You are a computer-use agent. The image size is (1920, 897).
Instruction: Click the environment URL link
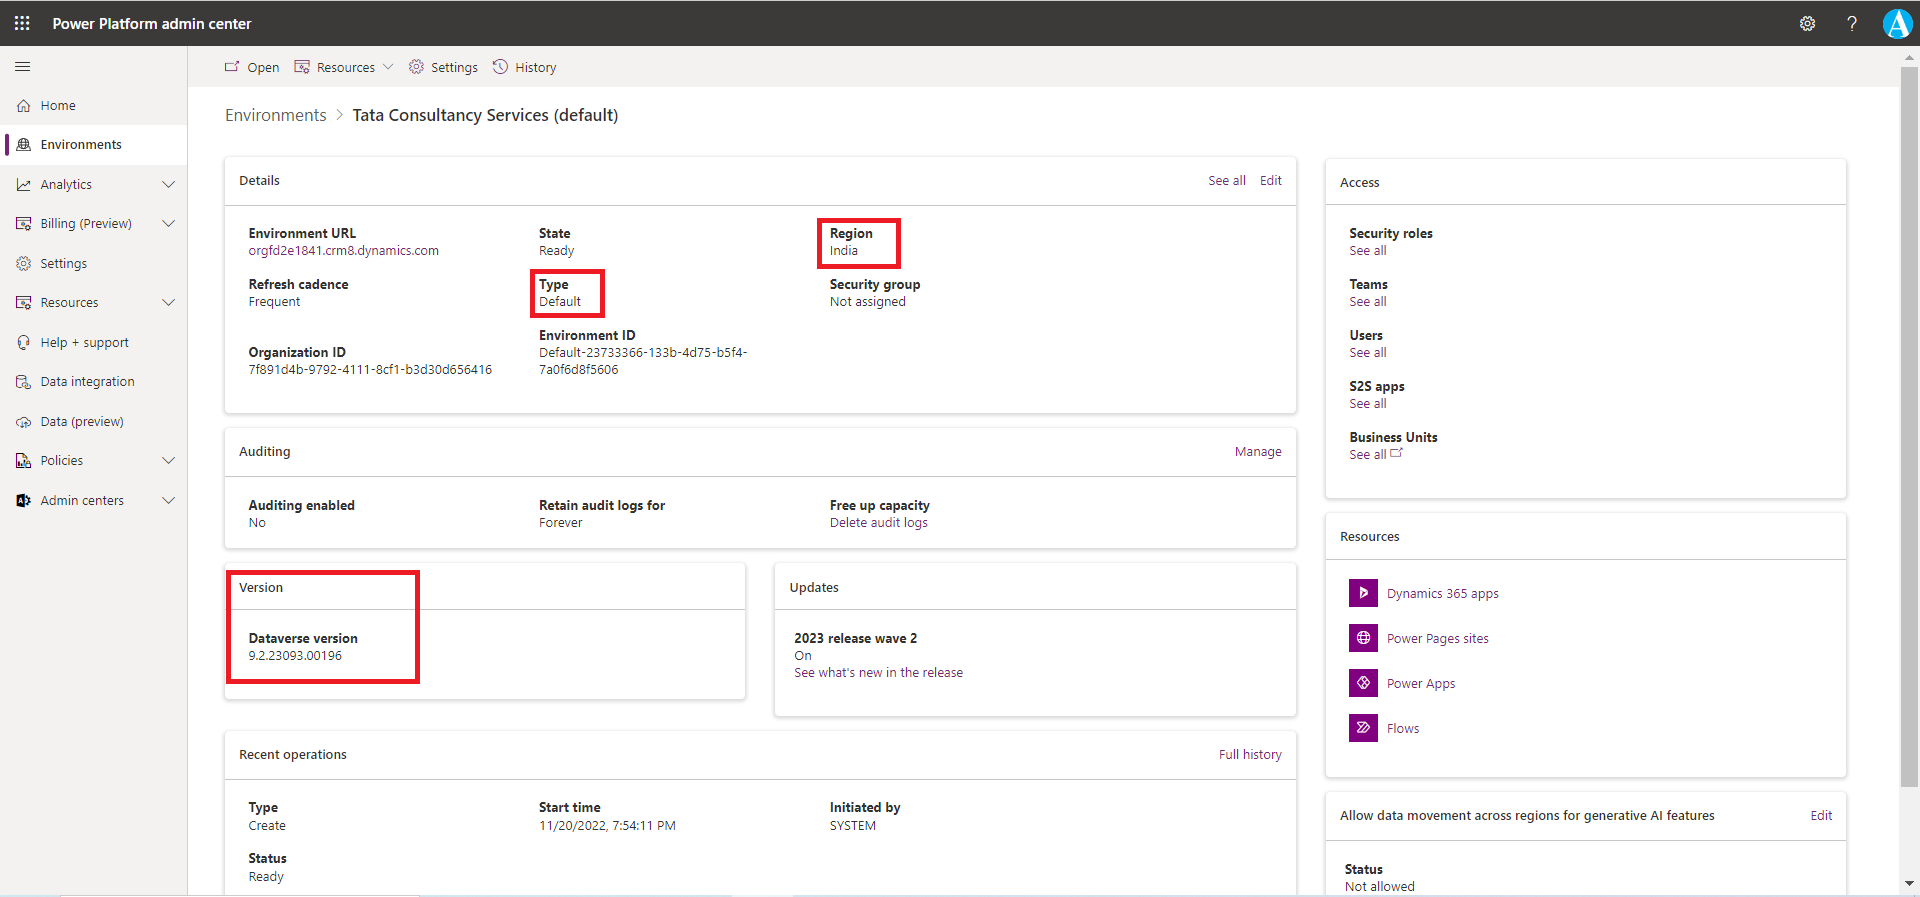(343, 251)
